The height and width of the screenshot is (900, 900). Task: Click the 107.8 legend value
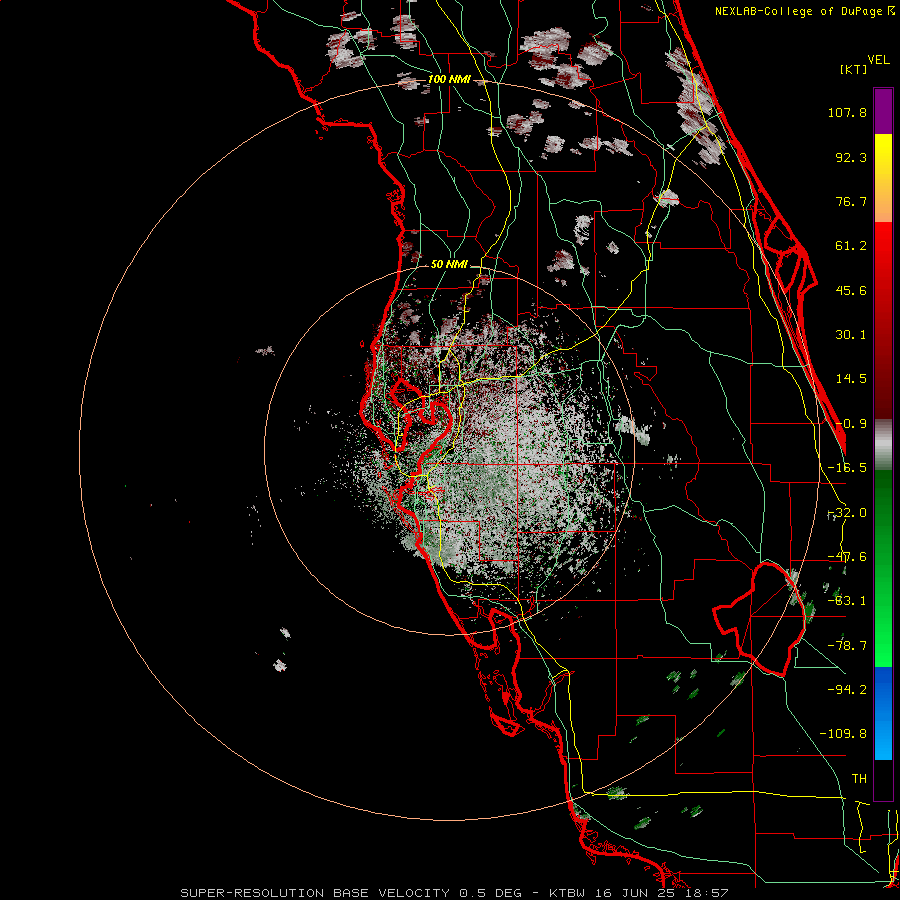click(x=847, y=112)
